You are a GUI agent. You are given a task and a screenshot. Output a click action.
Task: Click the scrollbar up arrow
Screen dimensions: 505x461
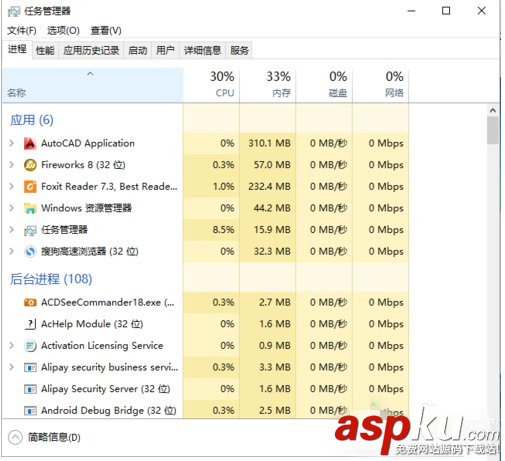pyautogui.click(x=493, y=110)
